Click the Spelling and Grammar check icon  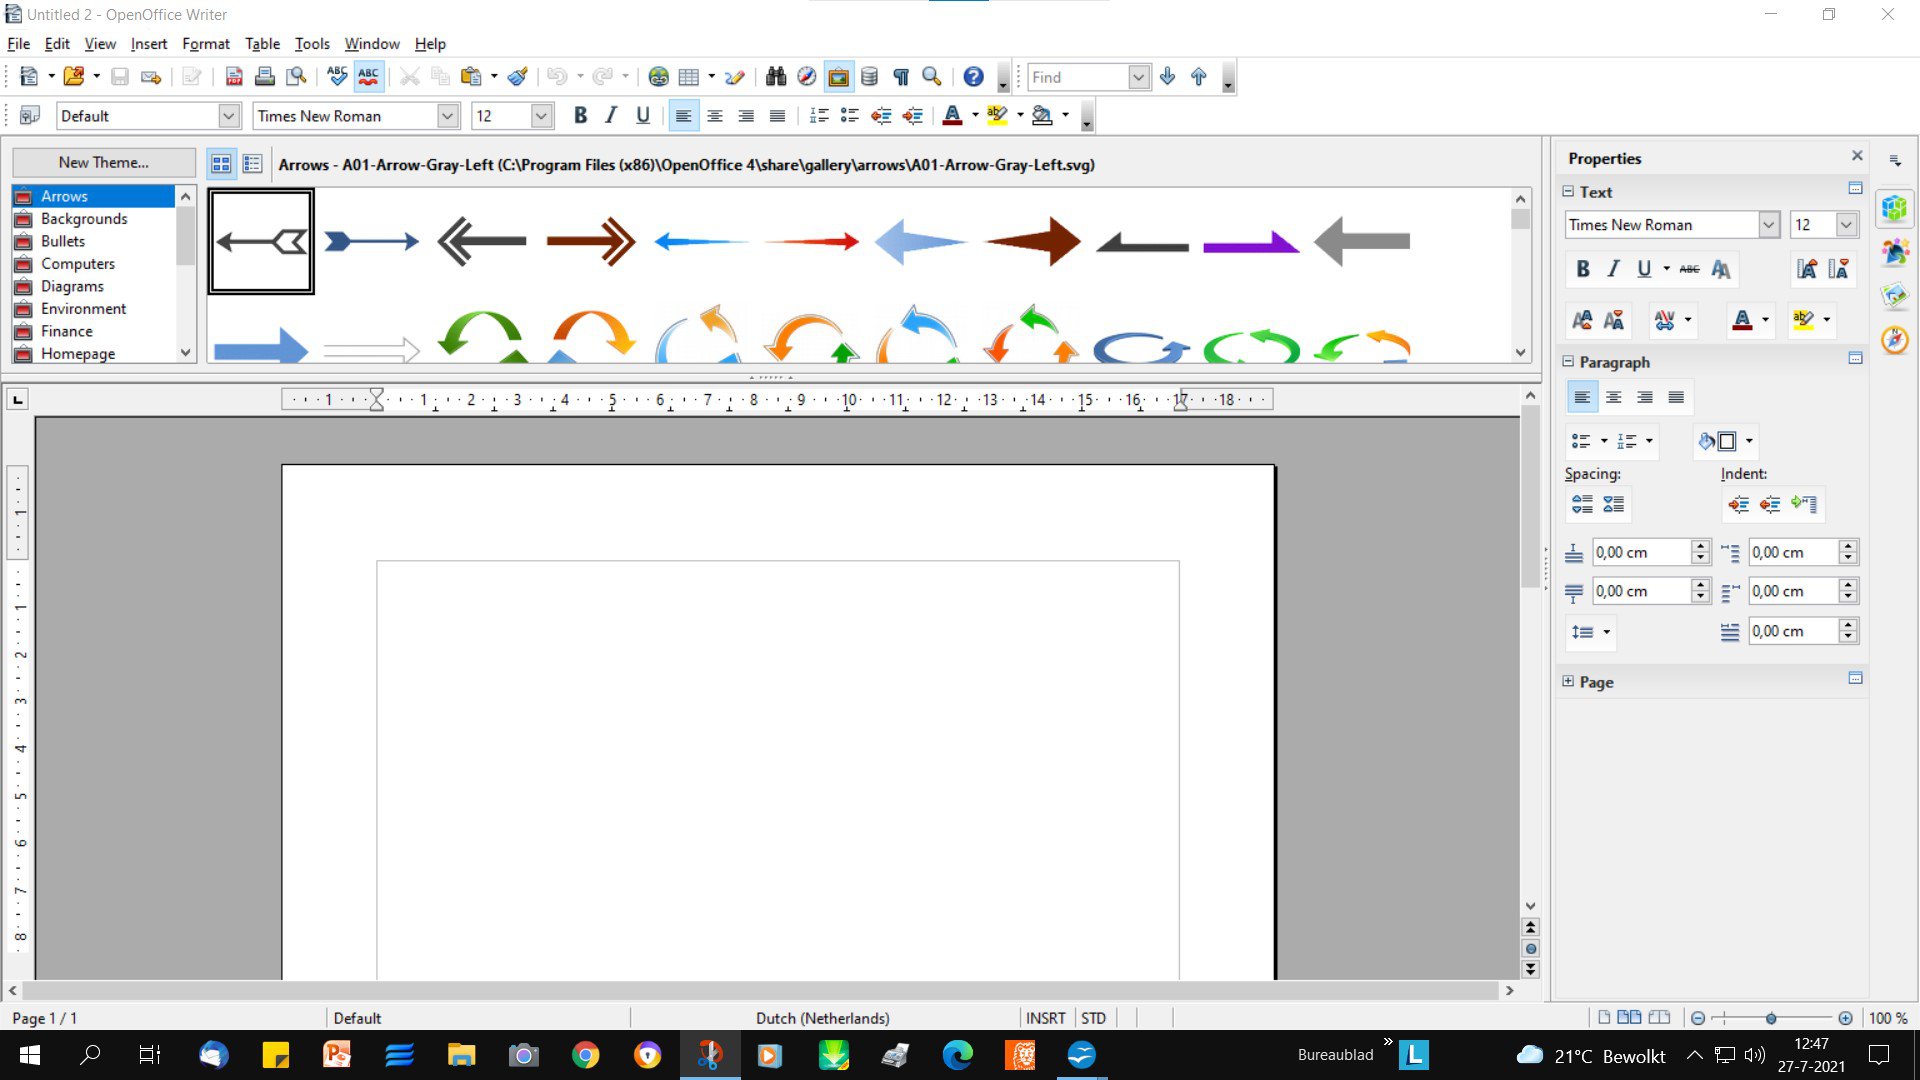tap(337, 77)
